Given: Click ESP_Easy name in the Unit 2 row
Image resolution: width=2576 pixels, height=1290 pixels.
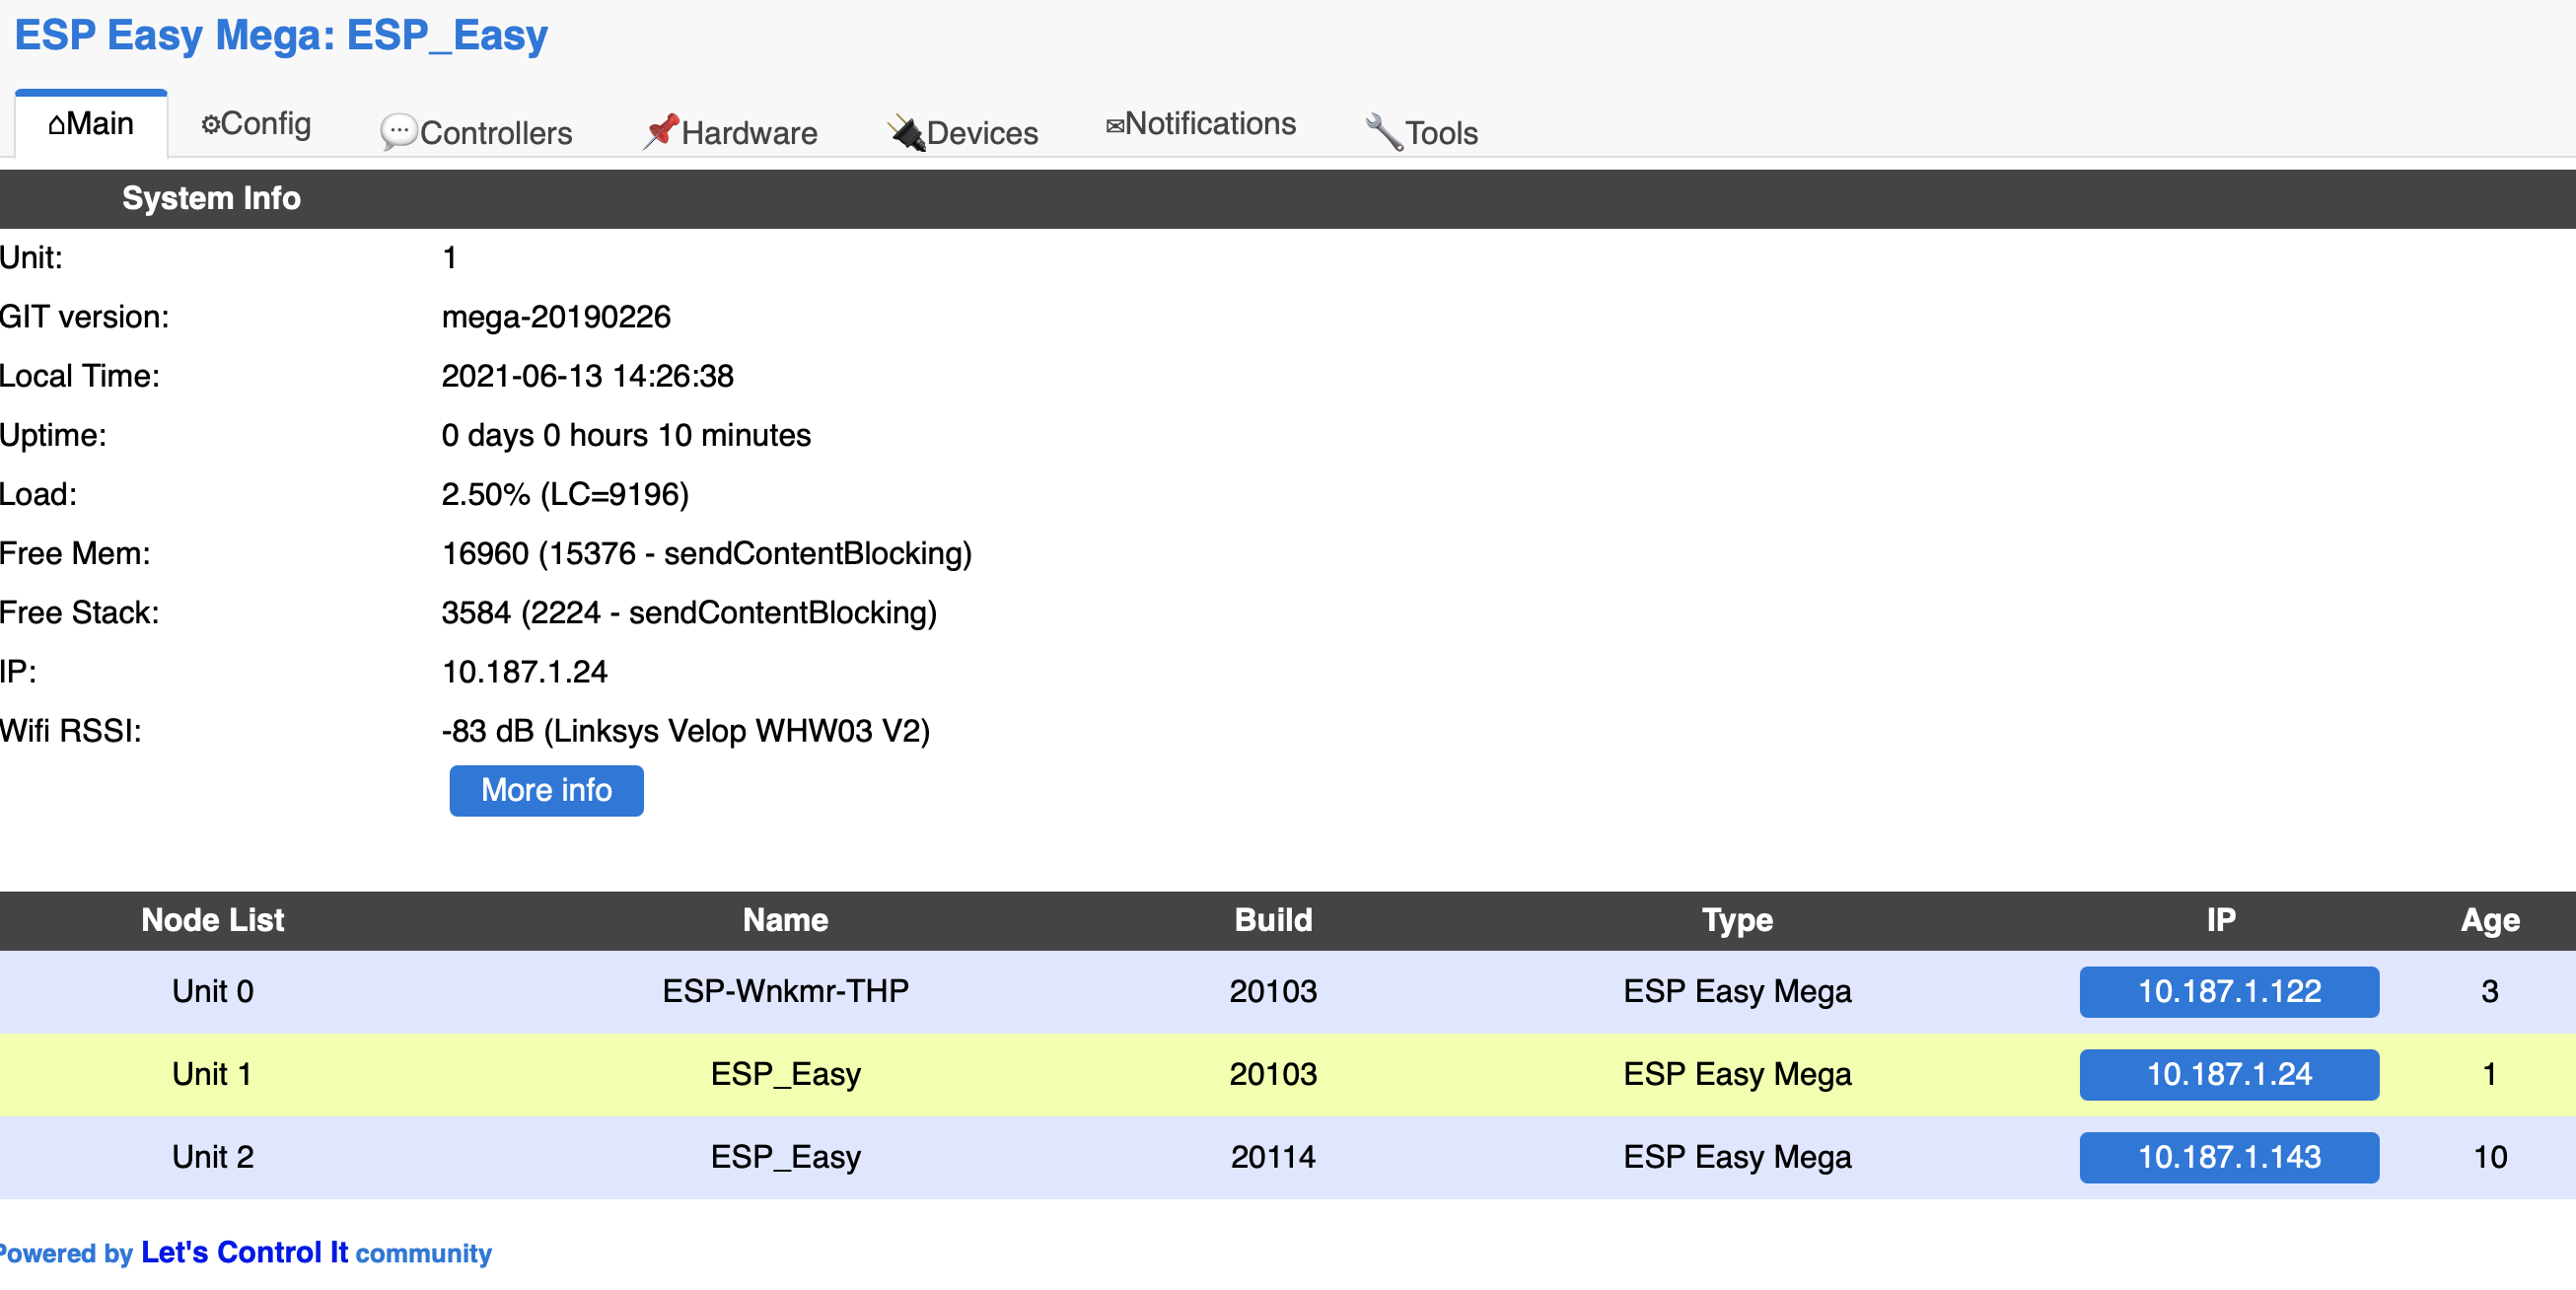Looking at the screenshot, I should [x=785, y=1157].
